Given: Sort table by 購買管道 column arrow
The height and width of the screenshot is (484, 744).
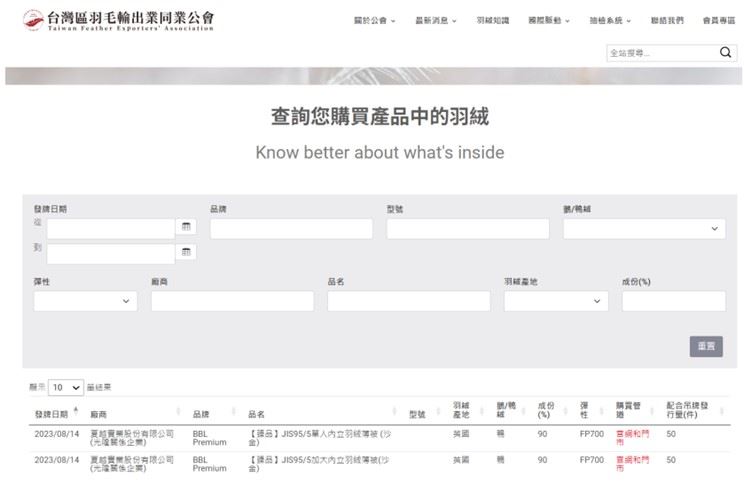Looking at the screenshot, I should point(652,411).
